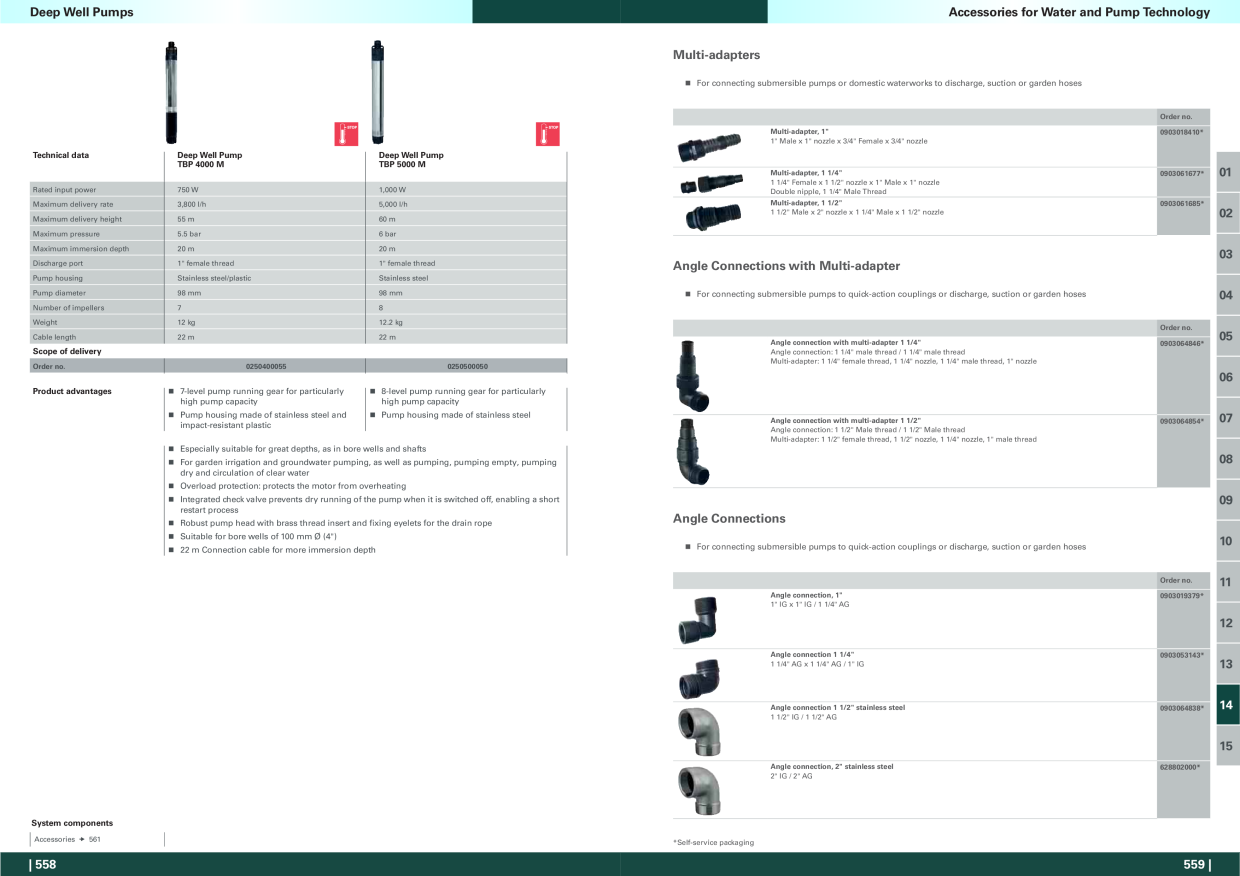Open chapter tab 09
This screenshot has width=1240, height=876.
[1226, 500]
